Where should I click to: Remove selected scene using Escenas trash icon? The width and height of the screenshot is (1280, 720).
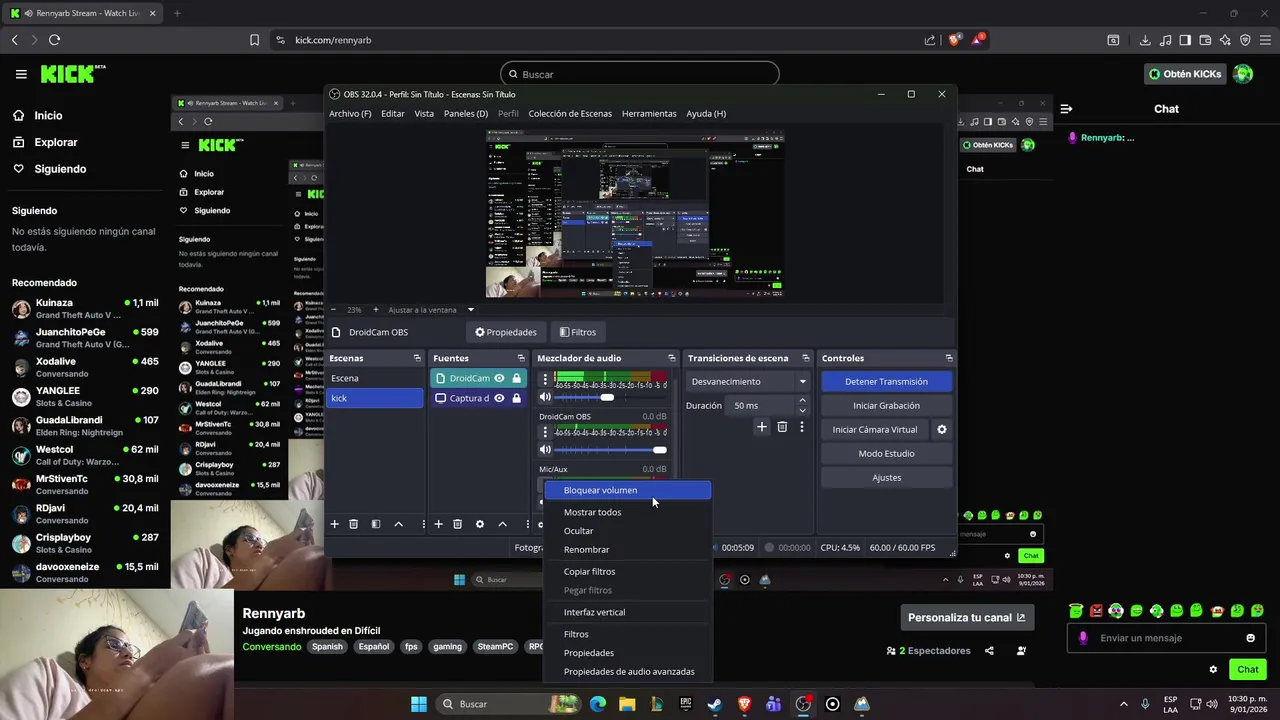353,524
